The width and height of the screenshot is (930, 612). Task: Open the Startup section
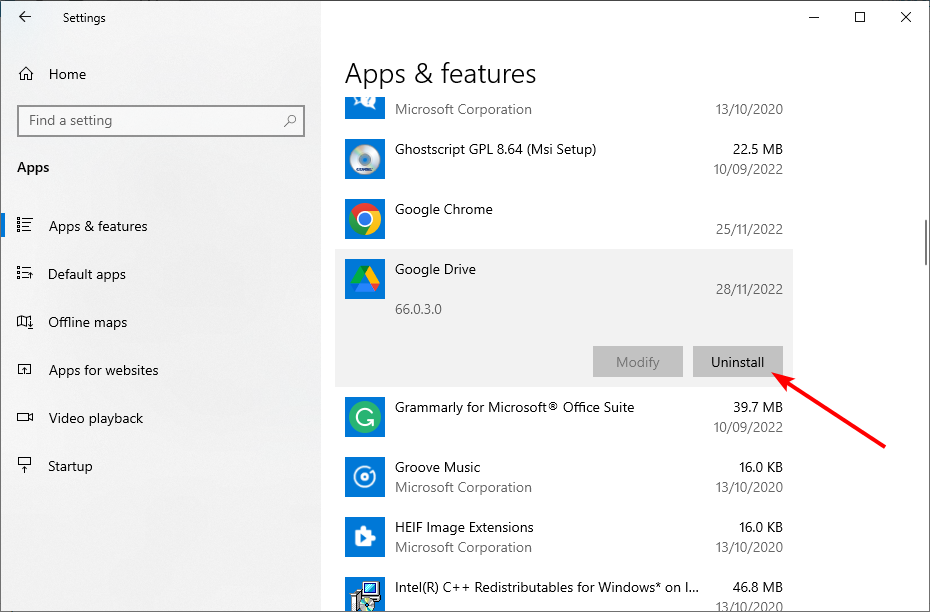click(70, 466)
